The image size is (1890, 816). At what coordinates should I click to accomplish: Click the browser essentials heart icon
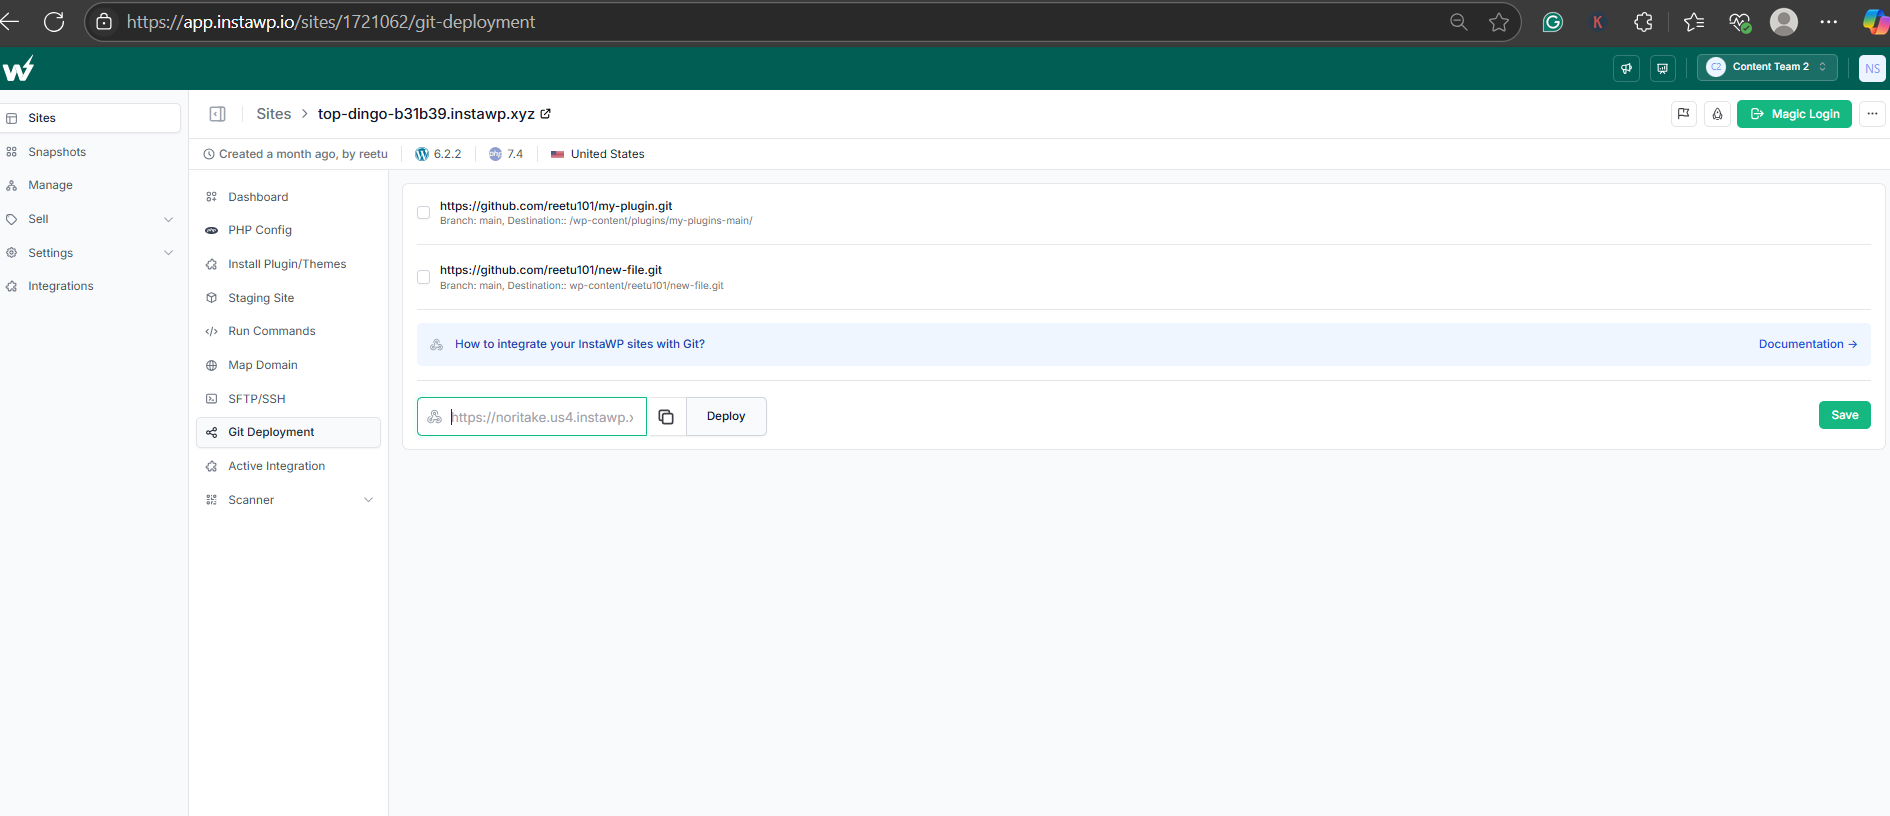click(x=1740, y=22)
